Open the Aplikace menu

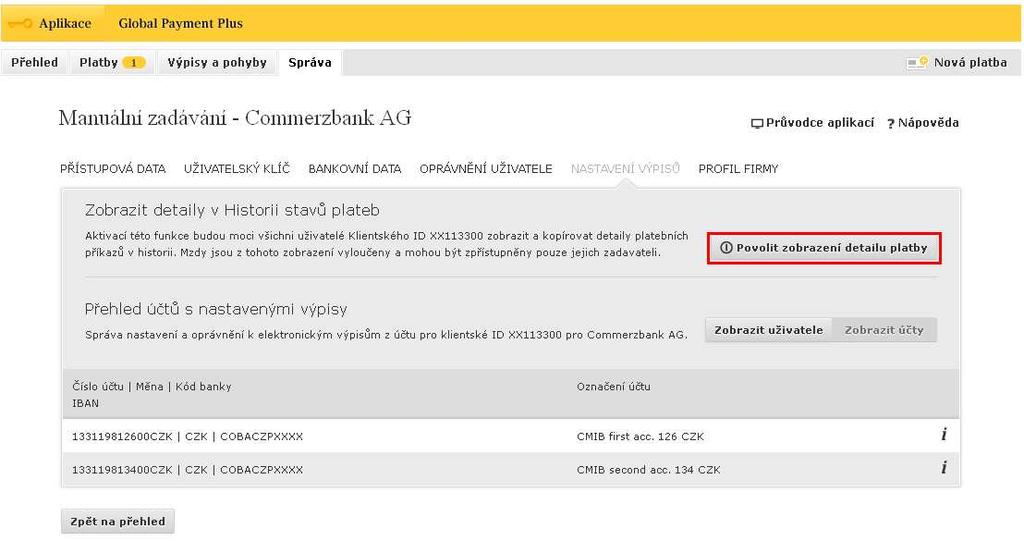(x=65, y=24)
